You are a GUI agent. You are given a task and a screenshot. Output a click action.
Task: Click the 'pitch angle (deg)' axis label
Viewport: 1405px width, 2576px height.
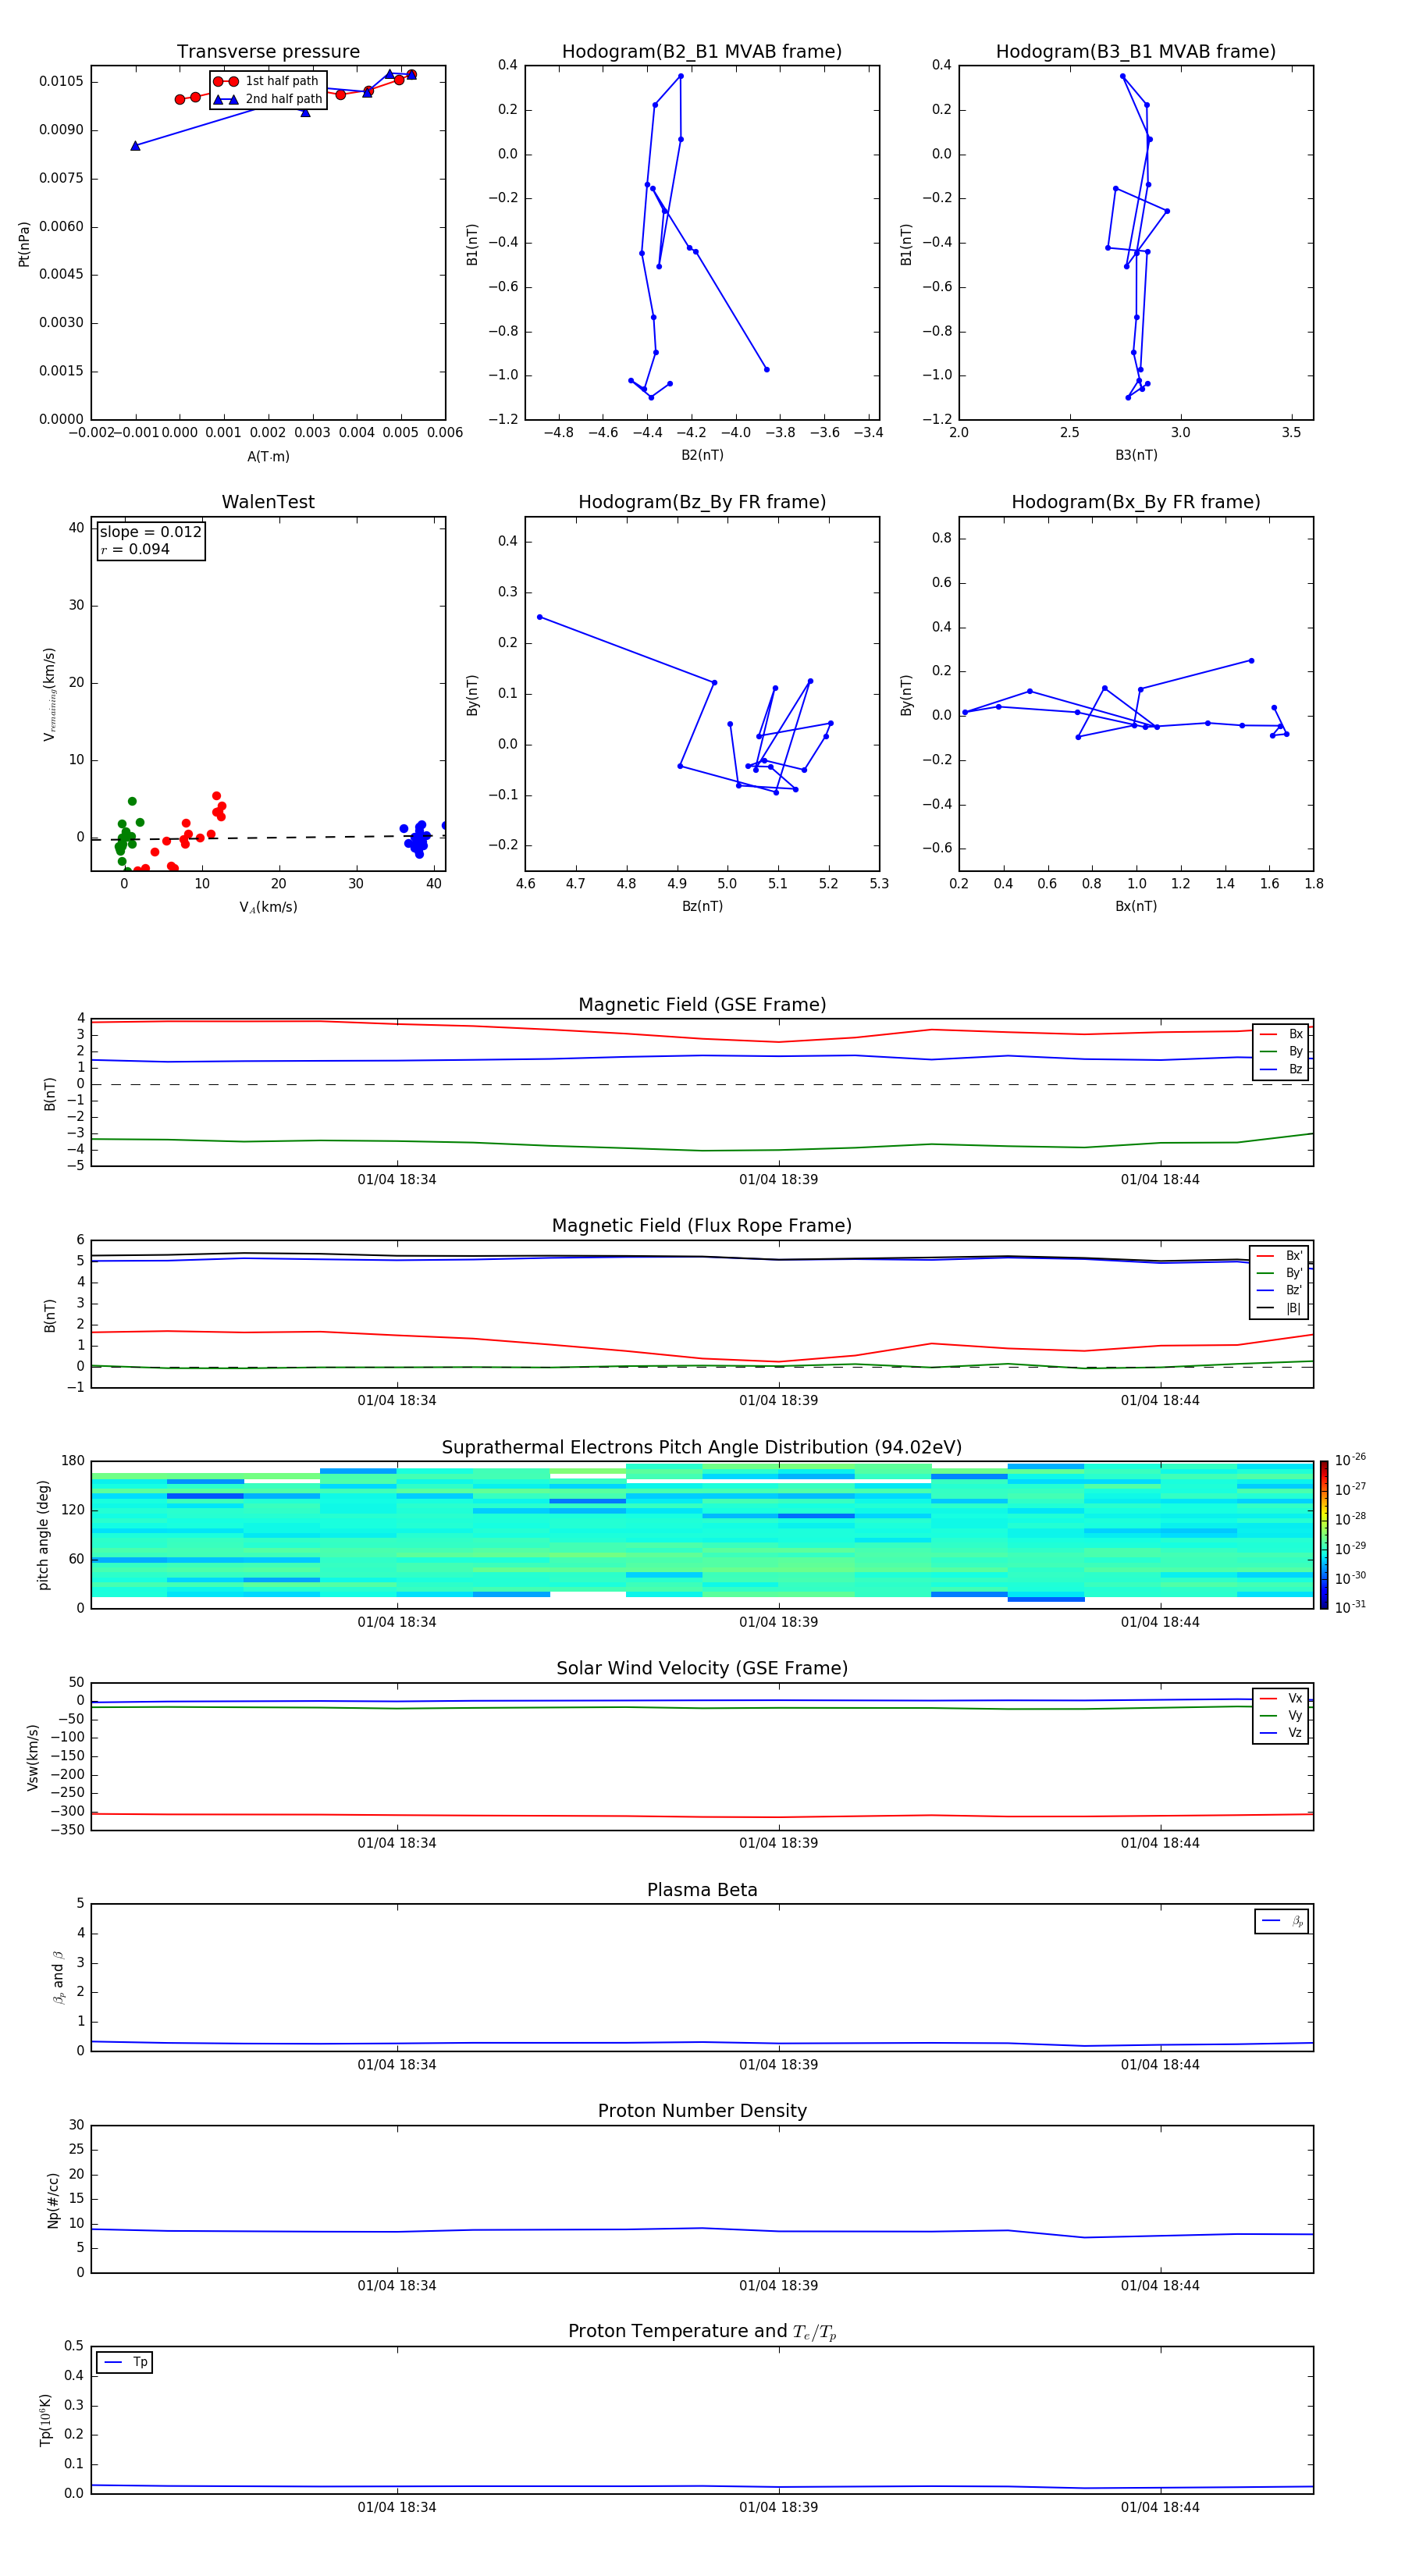pos(43,1535)
